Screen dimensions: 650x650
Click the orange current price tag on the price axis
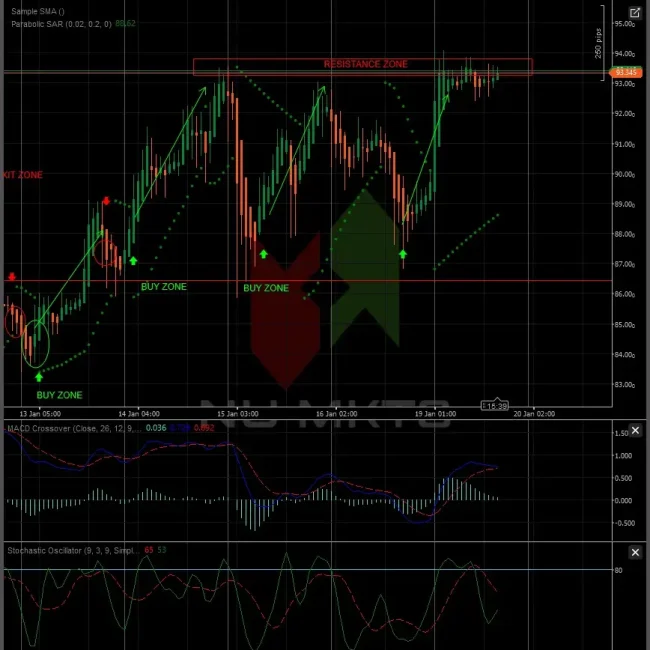(x=627, y=73)
